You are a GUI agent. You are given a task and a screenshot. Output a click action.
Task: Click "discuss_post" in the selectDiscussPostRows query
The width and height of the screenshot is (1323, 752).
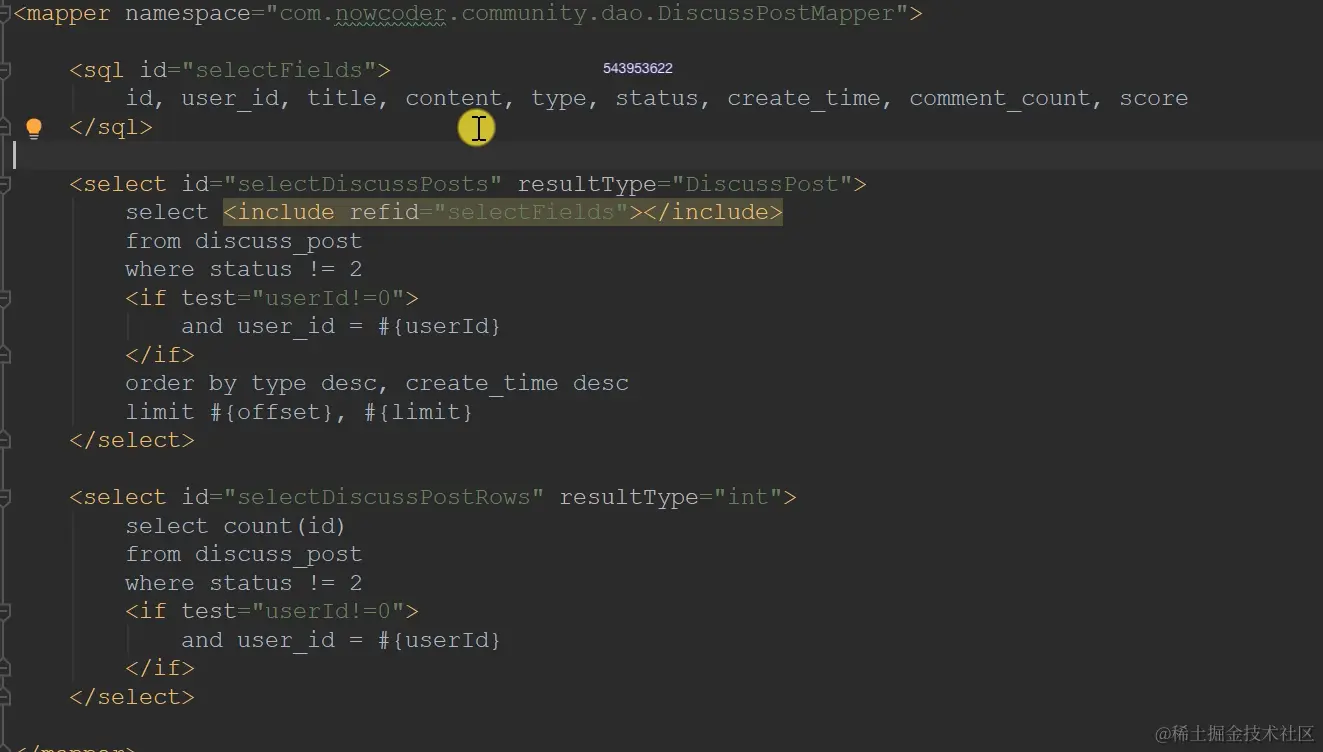tap(279, 554)
